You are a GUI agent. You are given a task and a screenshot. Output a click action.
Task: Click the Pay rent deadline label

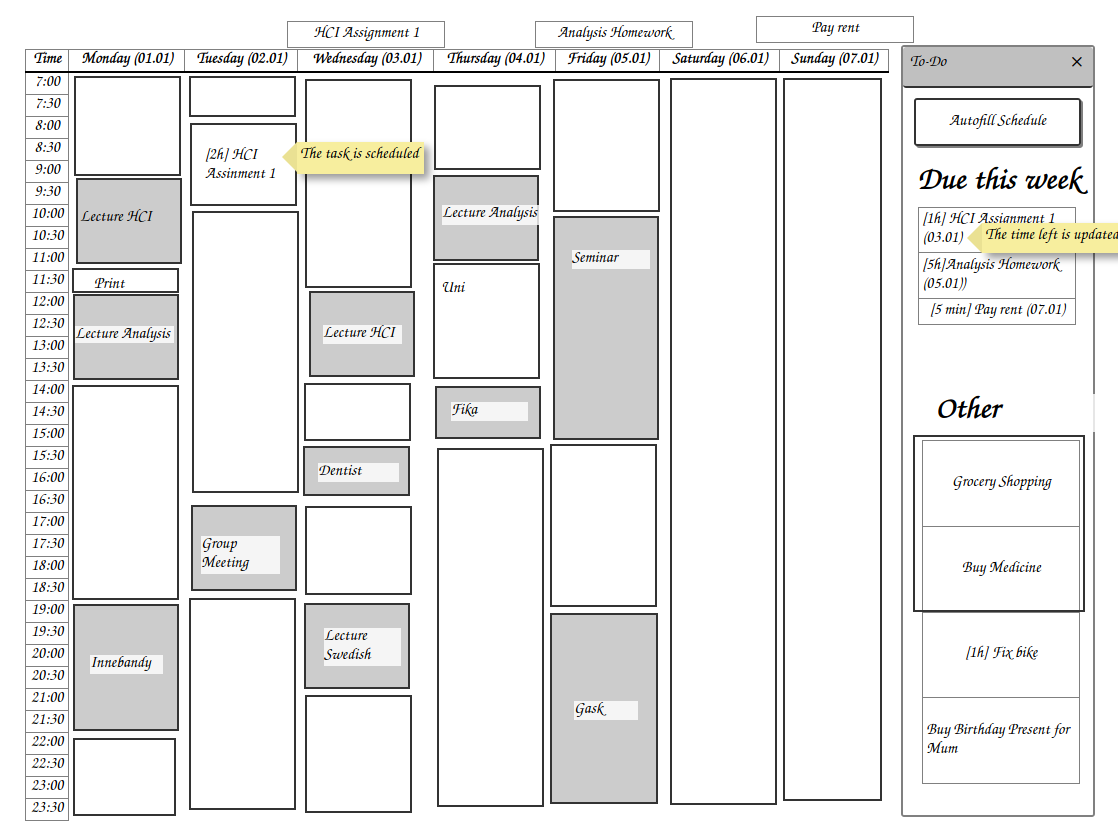pyautogui.click(x=834, y=29)
